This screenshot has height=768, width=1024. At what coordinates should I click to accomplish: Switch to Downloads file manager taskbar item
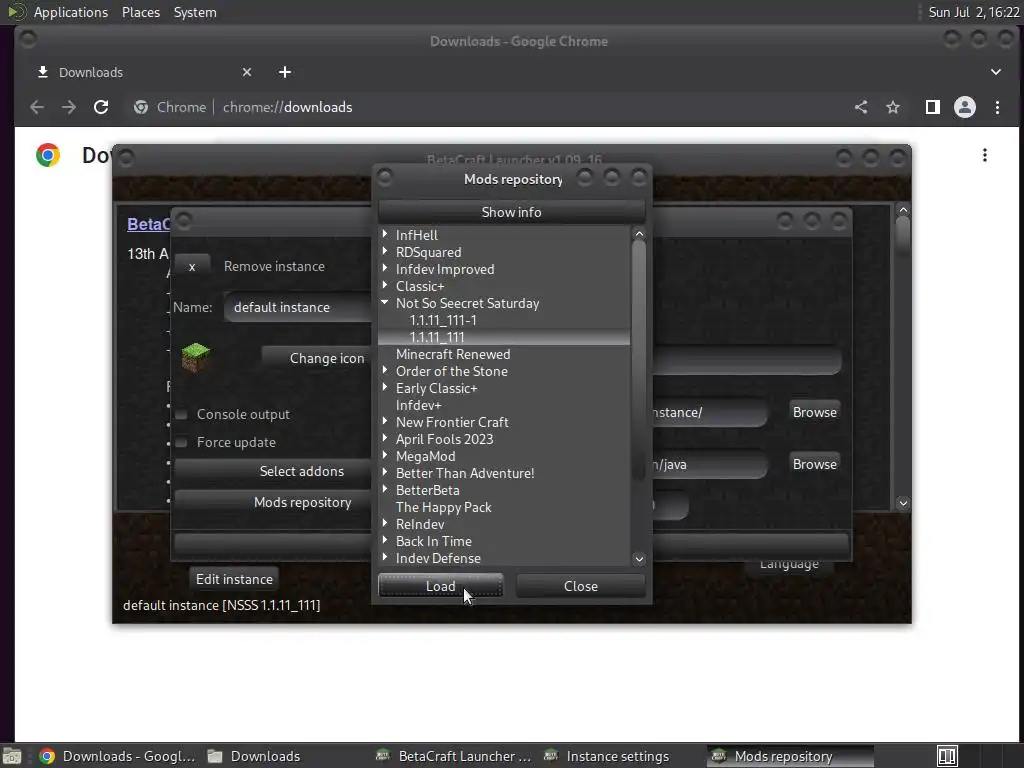pyautogui.click(x=254, y=756)
